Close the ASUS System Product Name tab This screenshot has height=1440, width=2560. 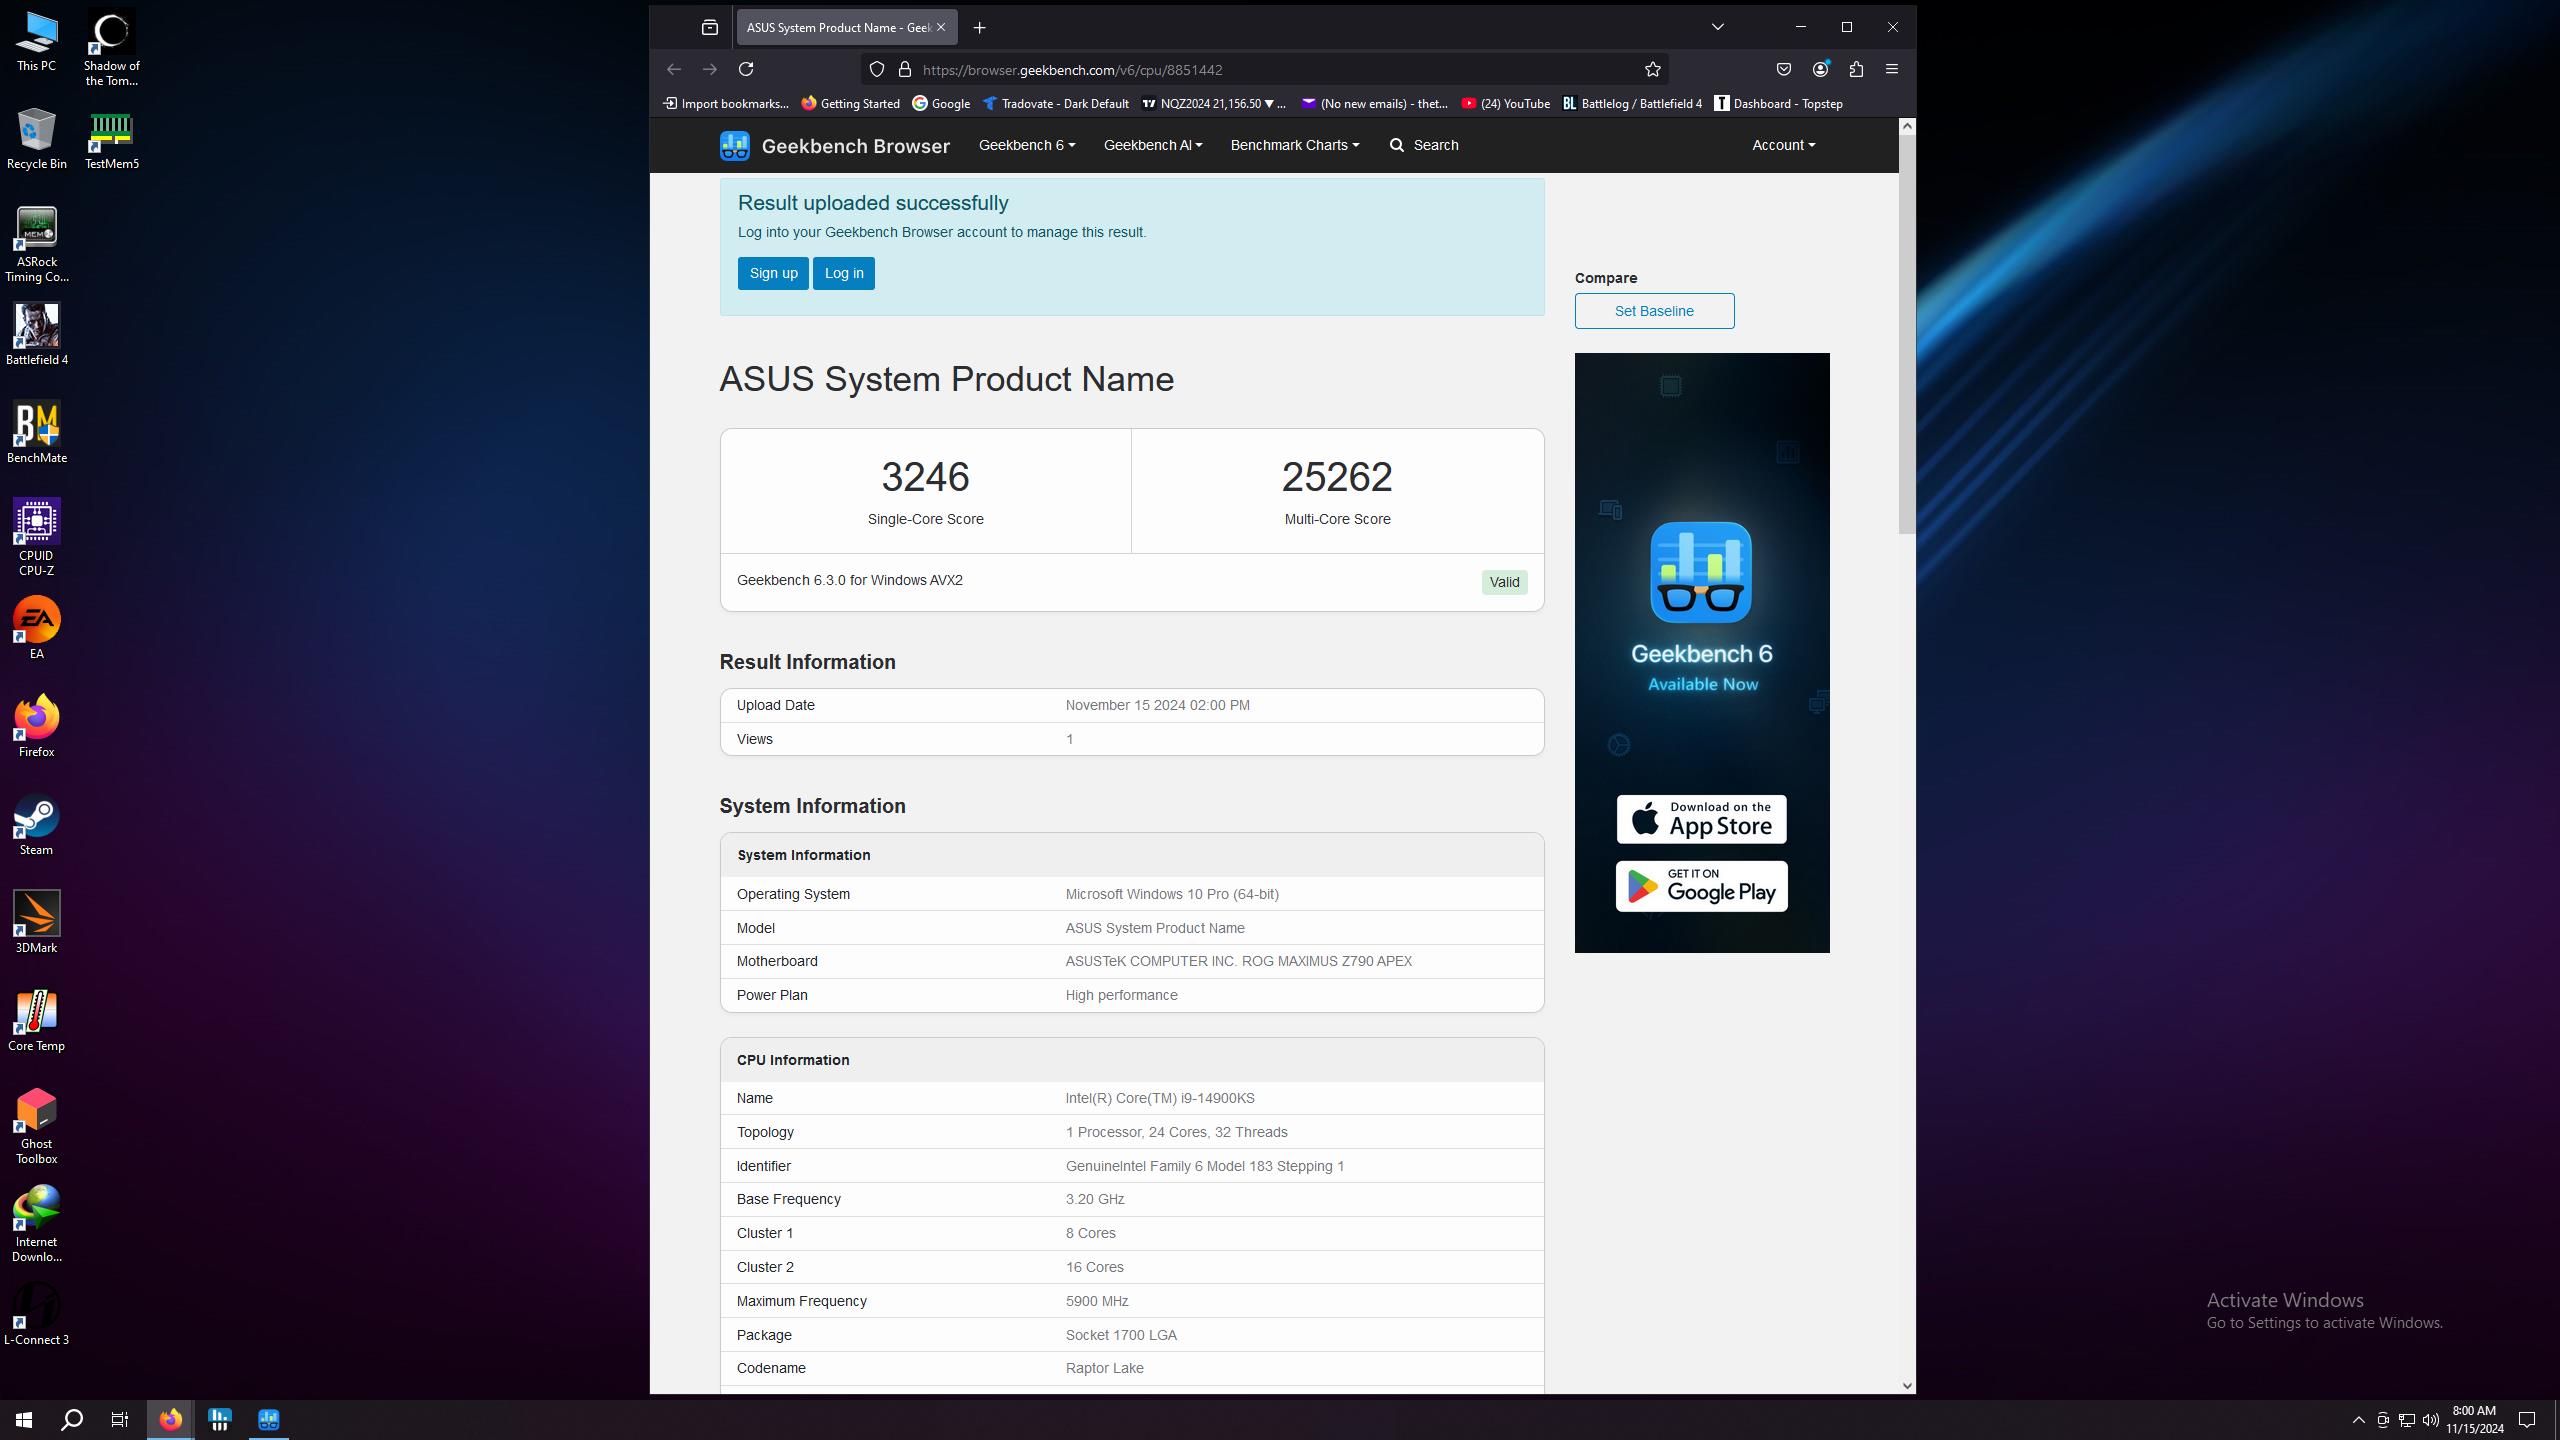940,27
